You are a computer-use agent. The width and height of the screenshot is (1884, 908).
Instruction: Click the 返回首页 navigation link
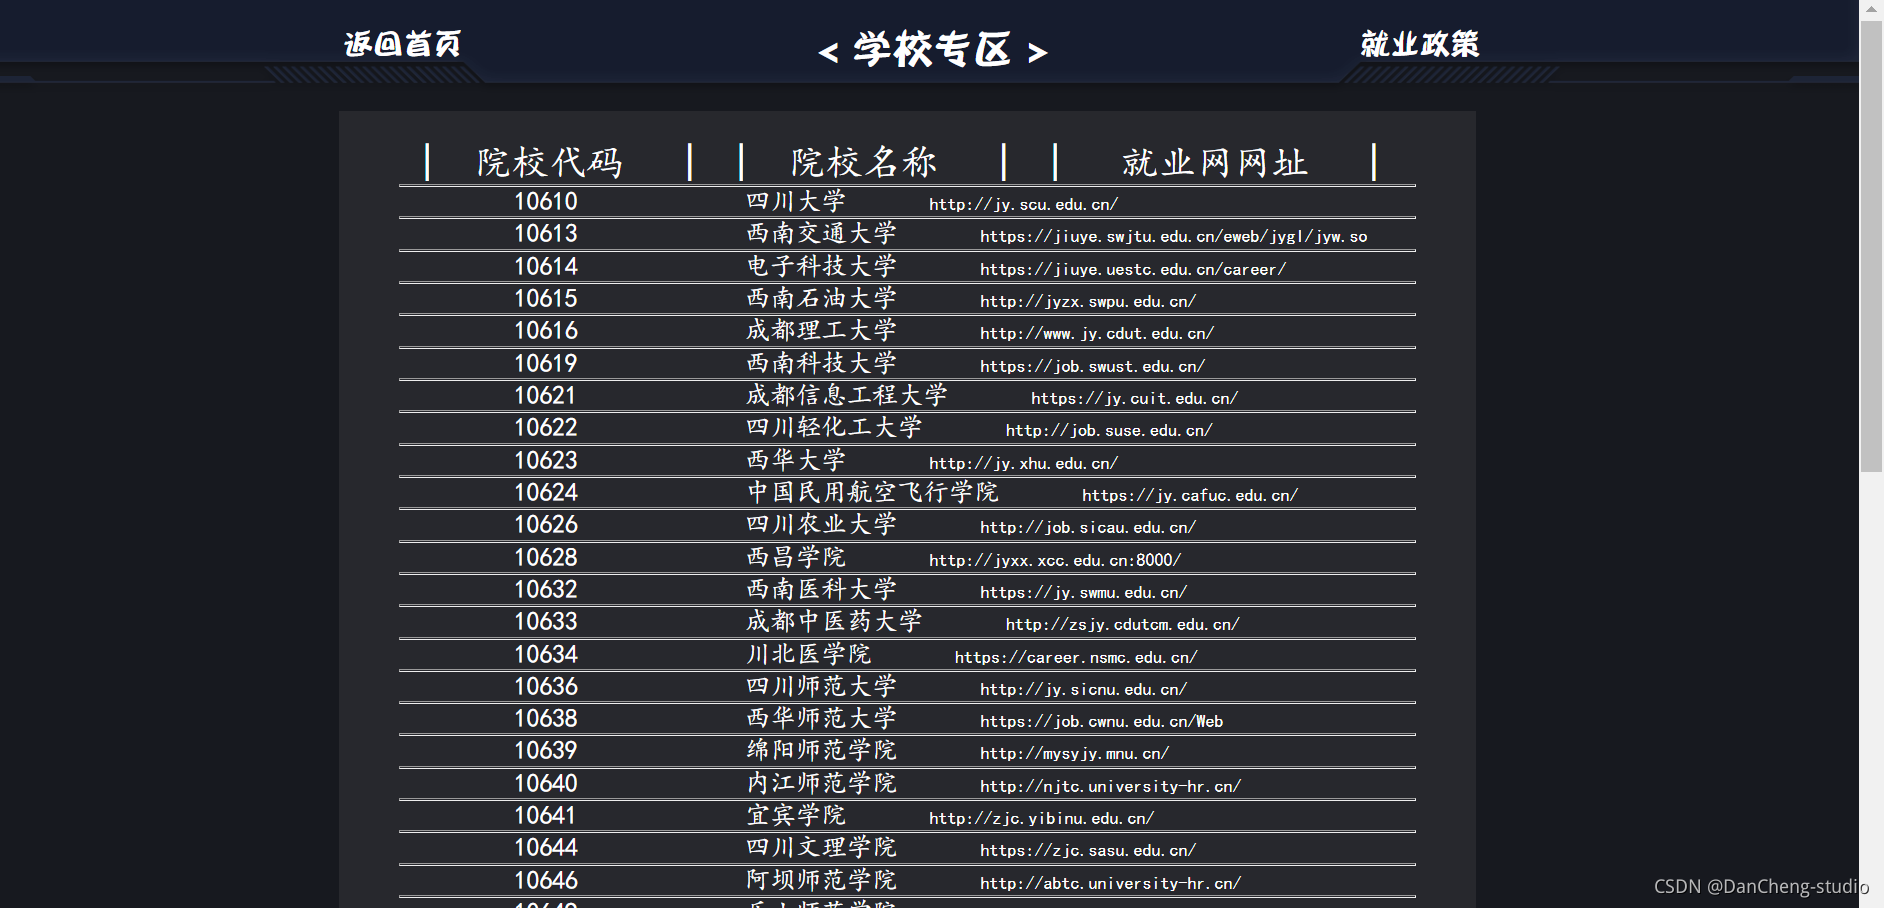(x=402, y=43)
